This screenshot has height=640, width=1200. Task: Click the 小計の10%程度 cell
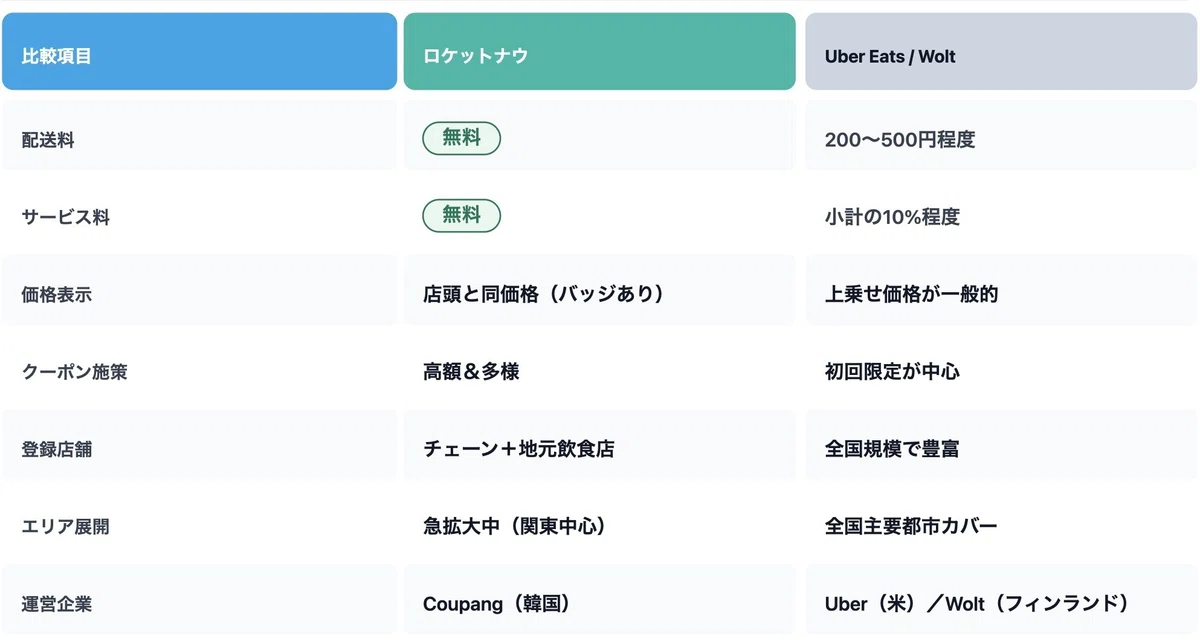[1001, 216]
